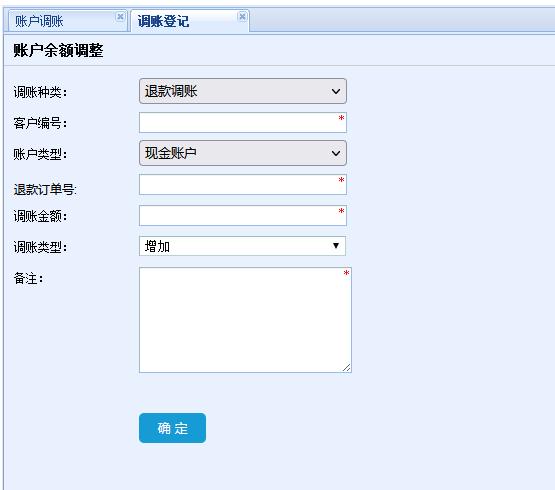555x490 pixels.
Task: Click the 账户余额调整 heading text
Action: click(x=58, y=50)
